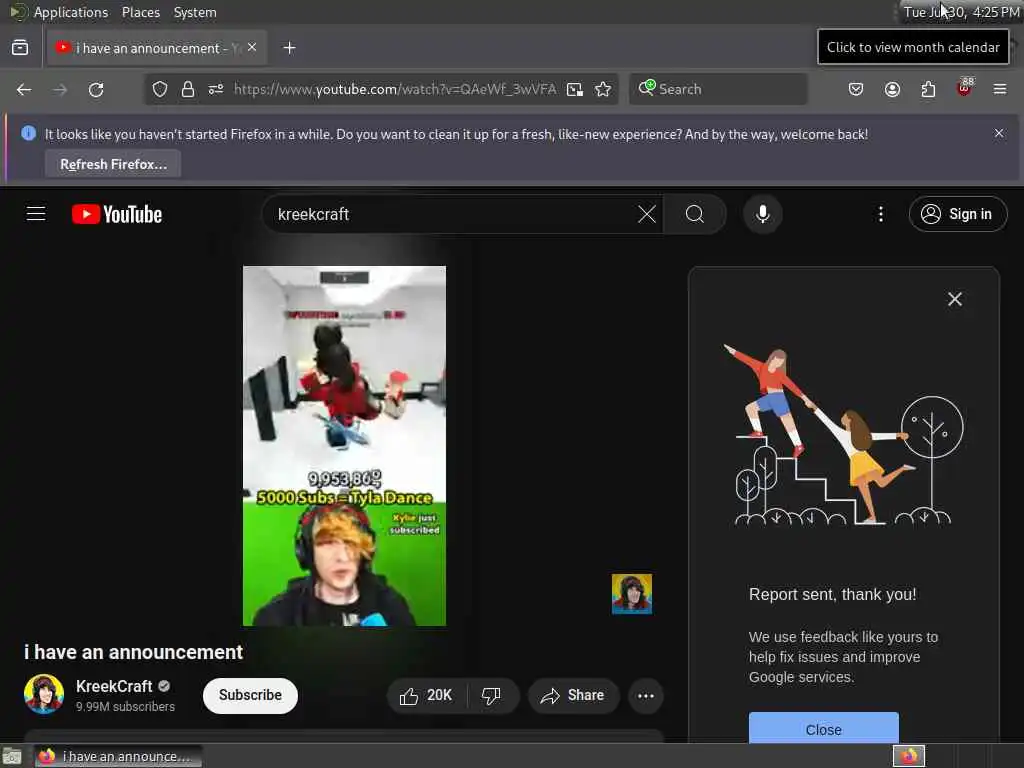Search with your voice microphone button
The width and height of the screenshot is (1024, 768).
tap(763, 214)
